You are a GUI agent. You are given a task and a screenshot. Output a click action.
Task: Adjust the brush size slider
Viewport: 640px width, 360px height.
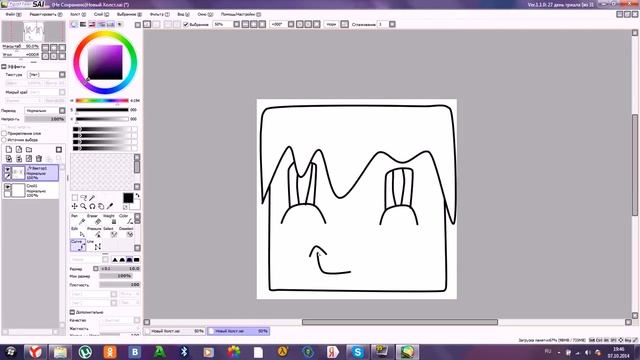120,269
